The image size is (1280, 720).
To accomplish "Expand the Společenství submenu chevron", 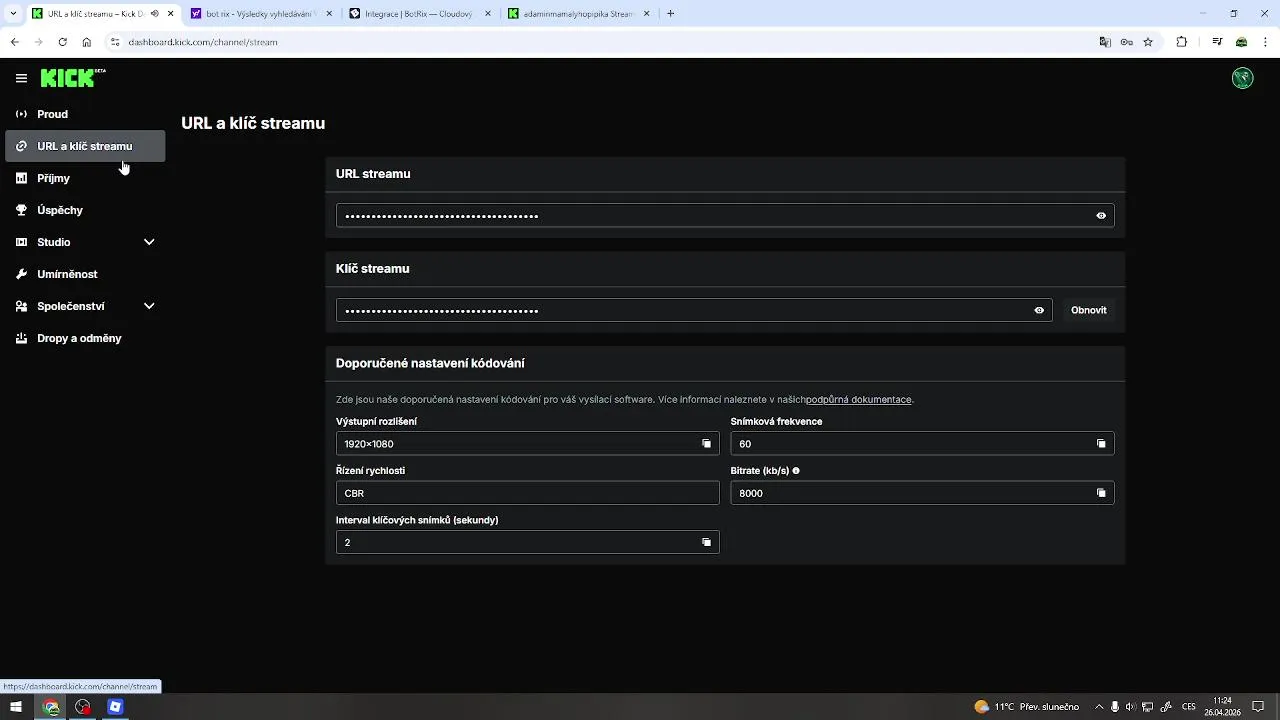I will 149,306.
